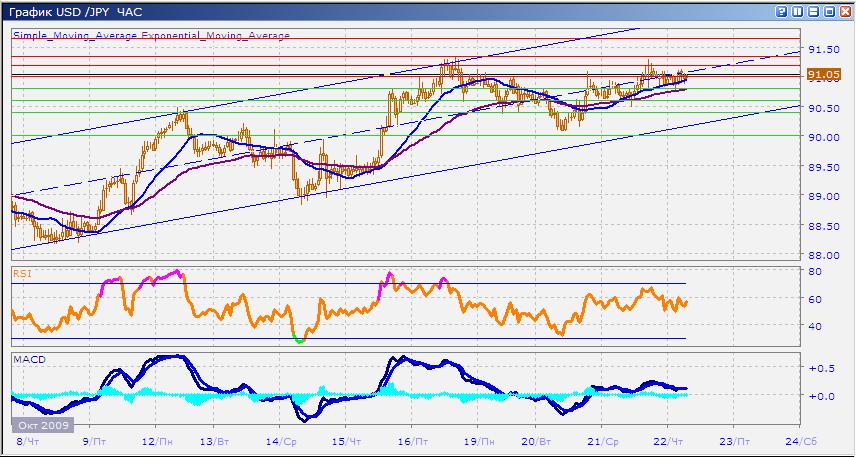This screenshot has height=457, width=856.
Task: Click the Exponential_Moving_Average legend label
Action: [x=220, y=35]
